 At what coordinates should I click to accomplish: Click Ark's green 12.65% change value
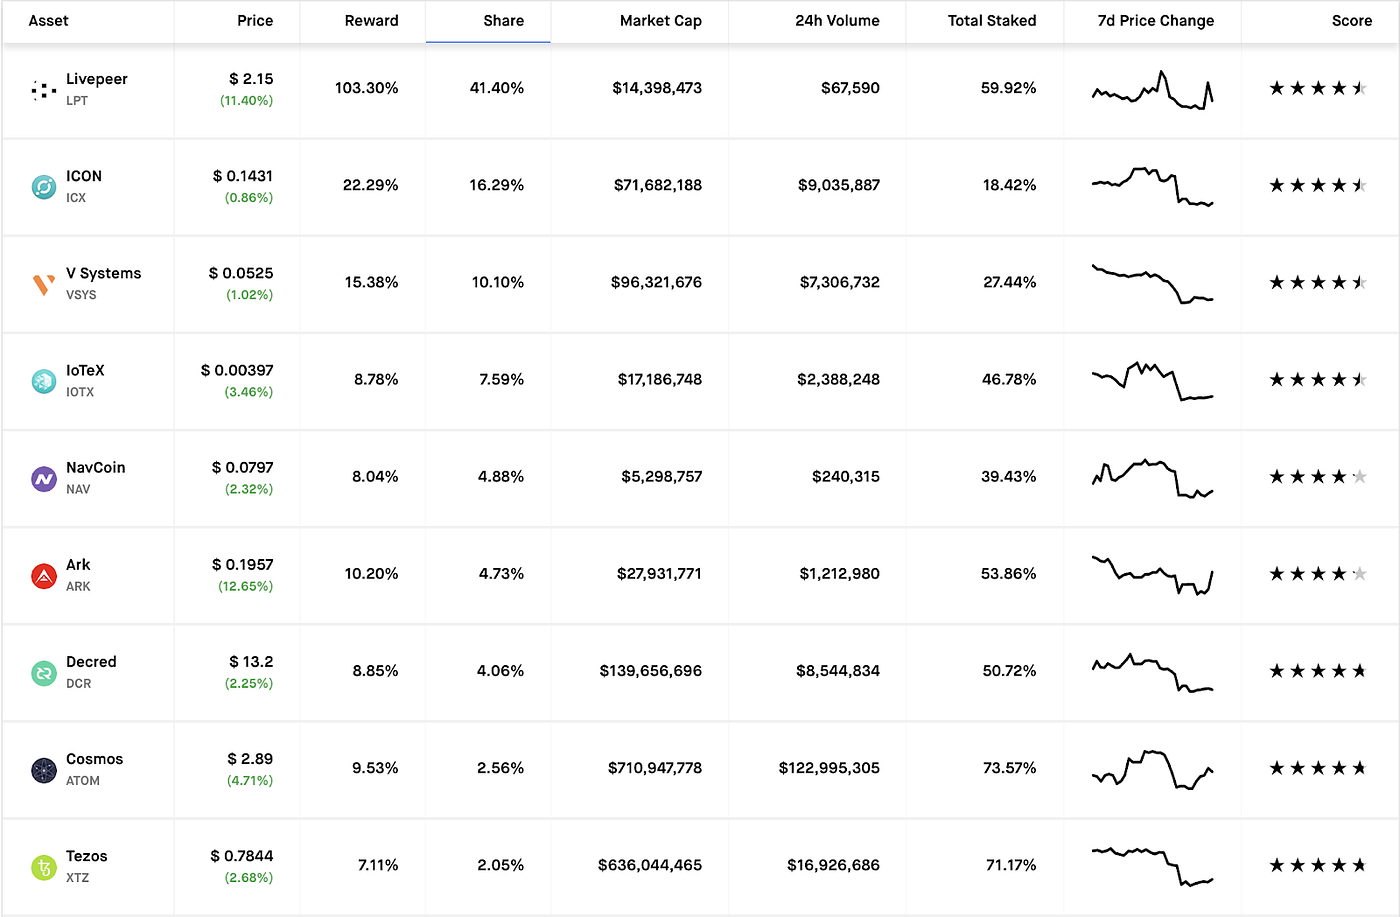click(245, 586)
